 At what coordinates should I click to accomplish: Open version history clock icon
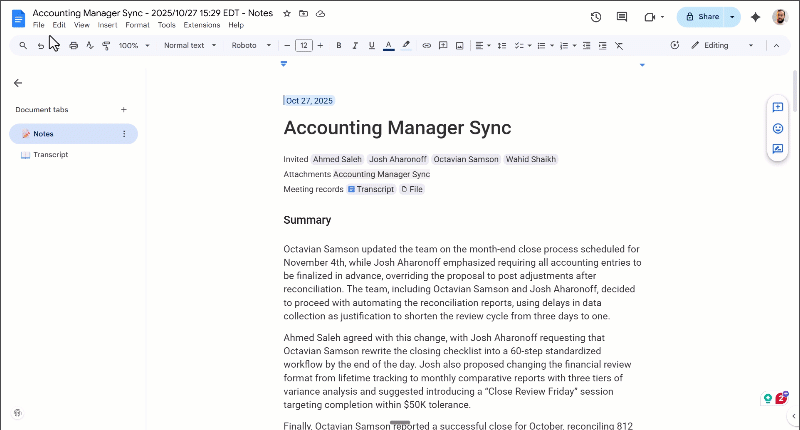click(x=596, y=17)
